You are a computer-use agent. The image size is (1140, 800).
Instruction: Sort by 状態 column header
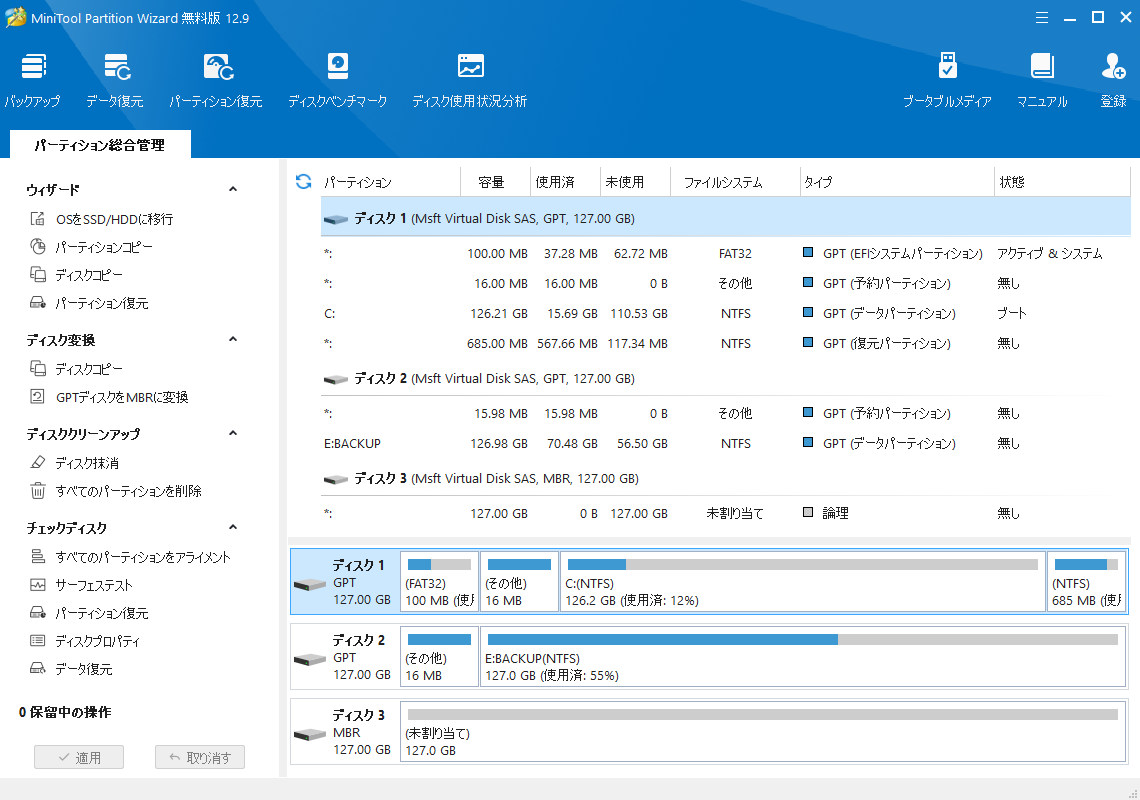[1062, 182]
